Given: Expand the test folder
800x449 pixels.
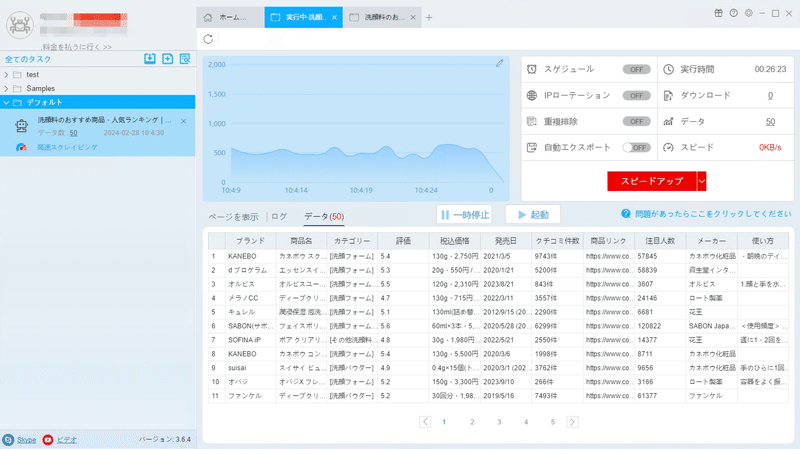Looking at the screenshot, I should 6,74.
